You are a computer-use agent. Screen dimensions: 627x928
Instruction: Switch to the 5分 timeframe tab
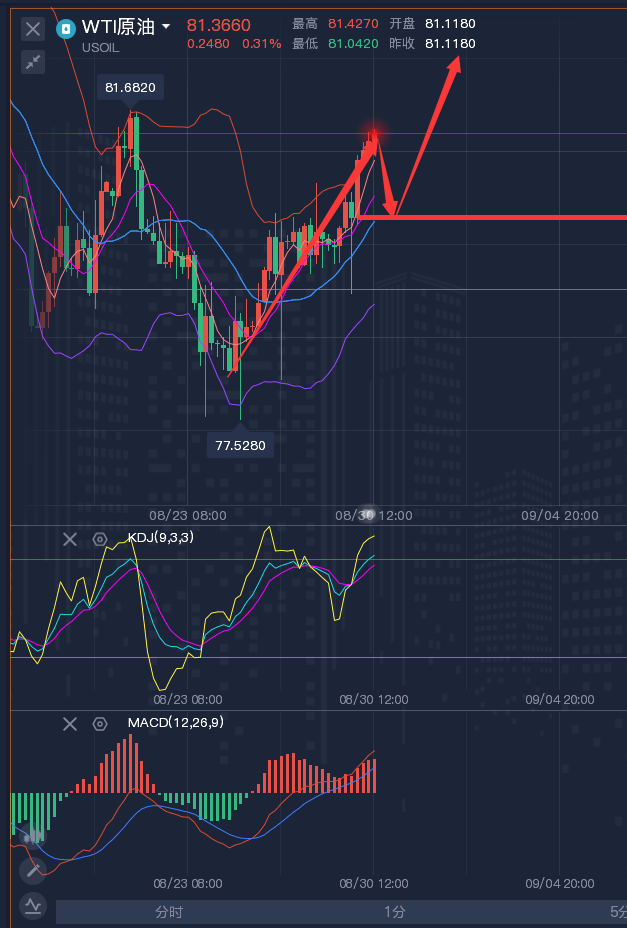[618, 912]
